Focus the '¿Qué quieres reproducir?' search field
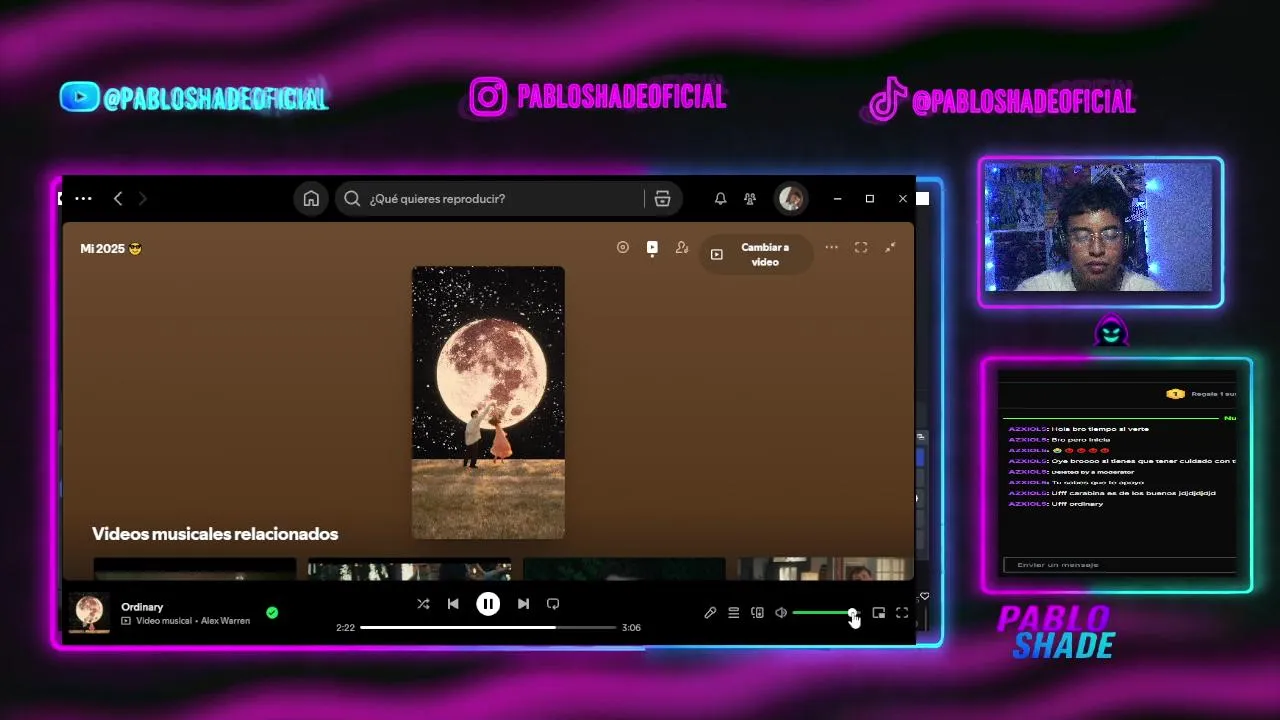Image resolution: width=1280 pixels, height=720 pixels. [x=508, y=199]
